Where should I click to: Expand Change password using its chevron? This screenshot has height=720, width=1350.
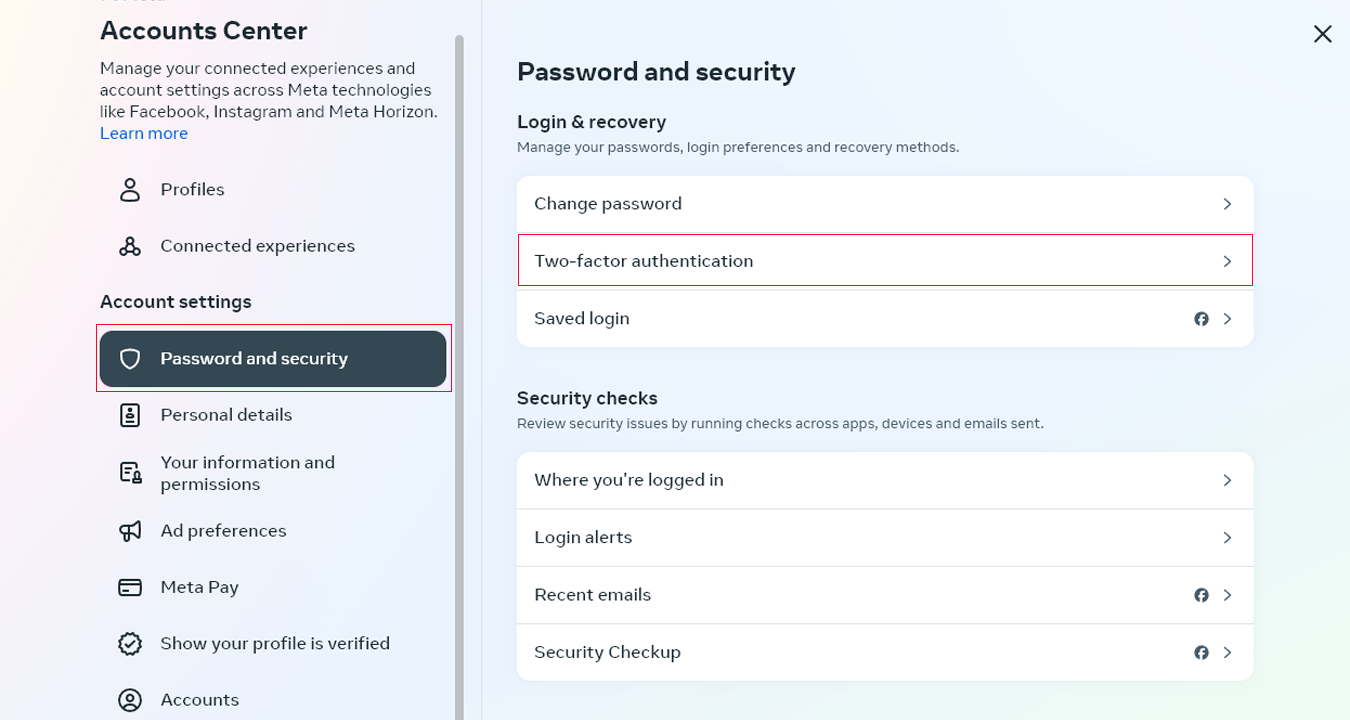(x=1228, y=204)
